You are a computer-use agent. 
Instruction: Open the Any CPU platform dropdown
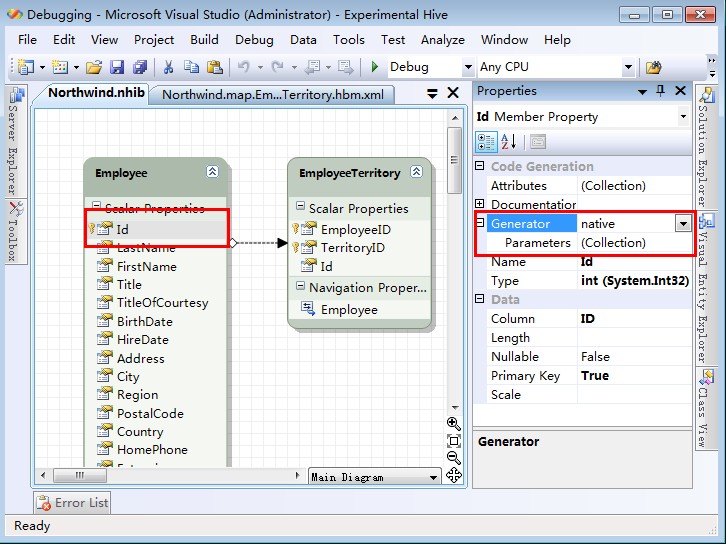click(x=628, y=68)
